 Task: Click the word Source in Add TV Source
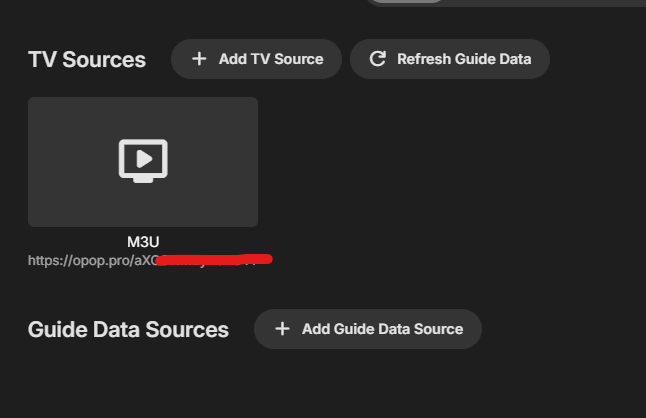click(x=298, y=59)
